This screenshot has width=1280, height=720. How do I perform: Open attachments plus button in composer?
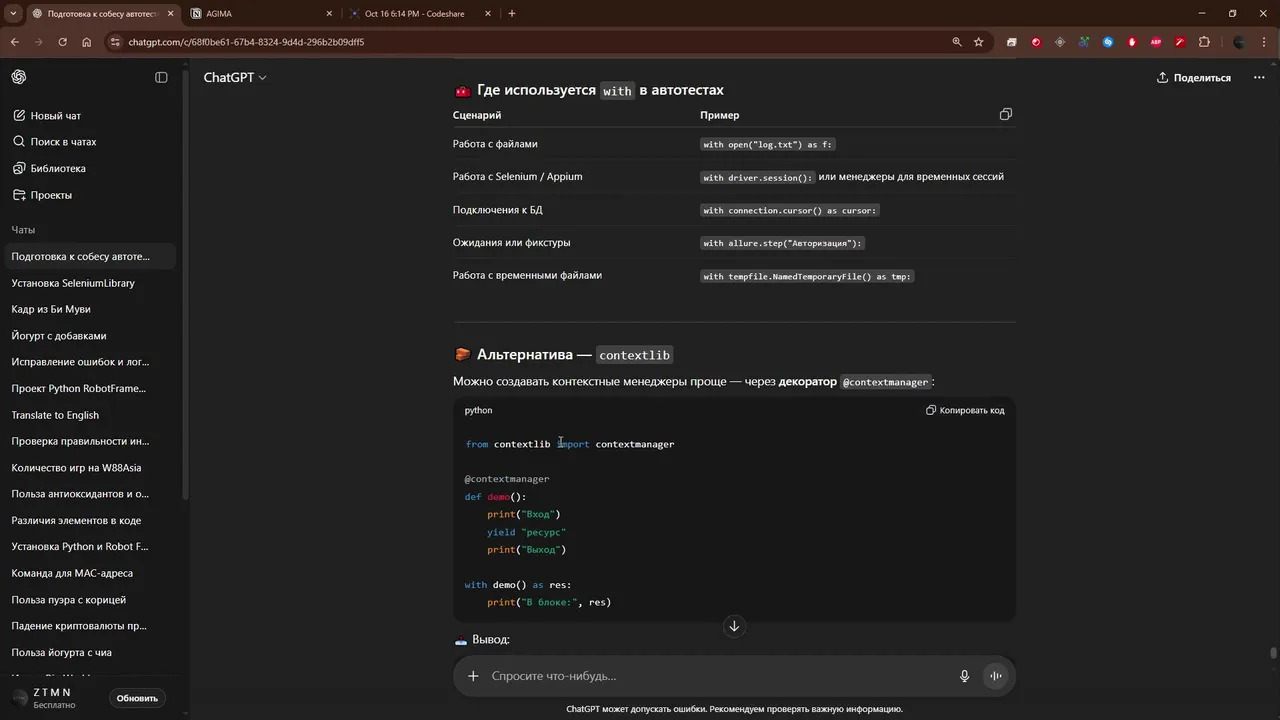coord(473,676)
